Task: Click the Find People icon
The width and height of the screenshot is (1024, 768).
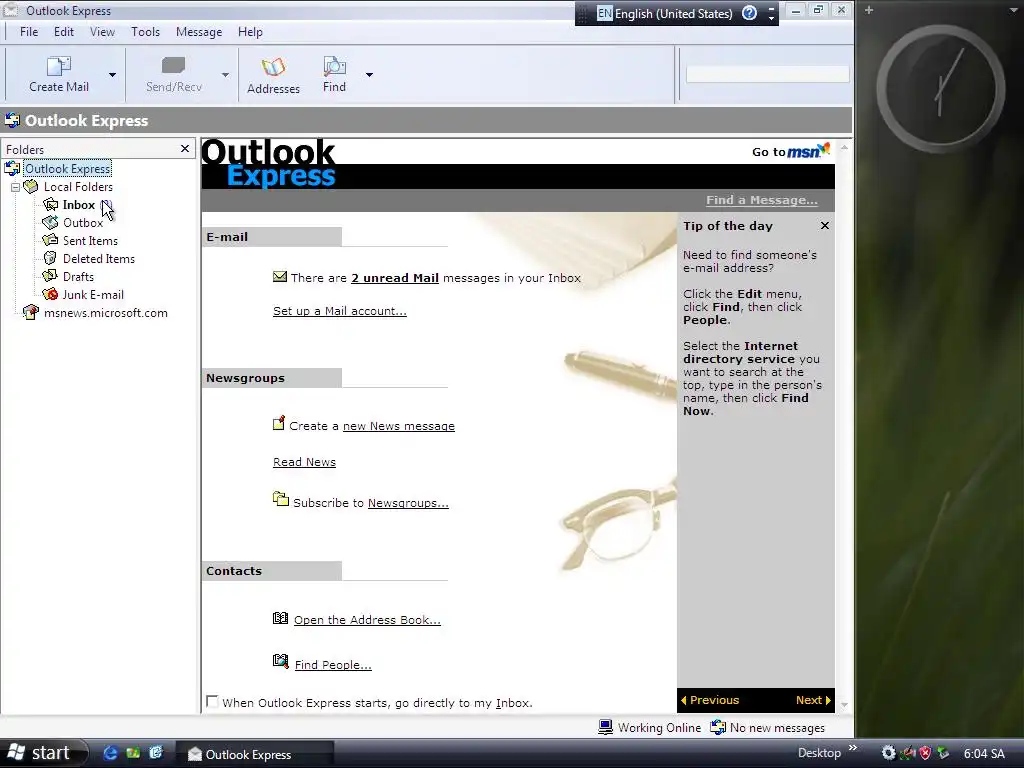Action: click(280, 662)
